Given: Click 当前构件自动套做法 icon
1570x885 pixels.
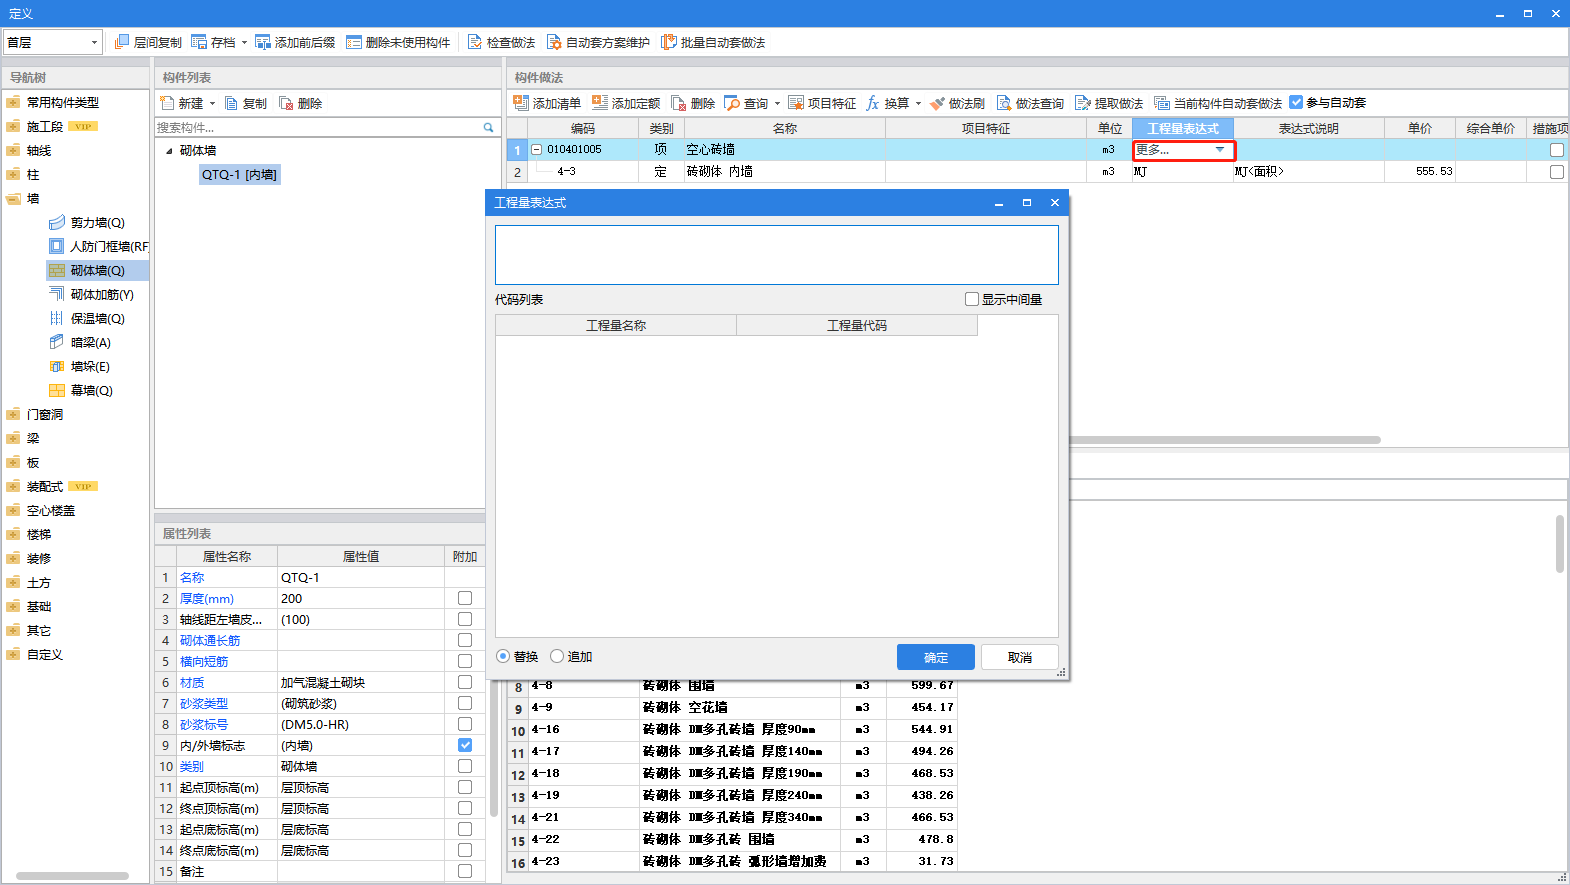Looking at the screenshot, I should point(1162,103).
